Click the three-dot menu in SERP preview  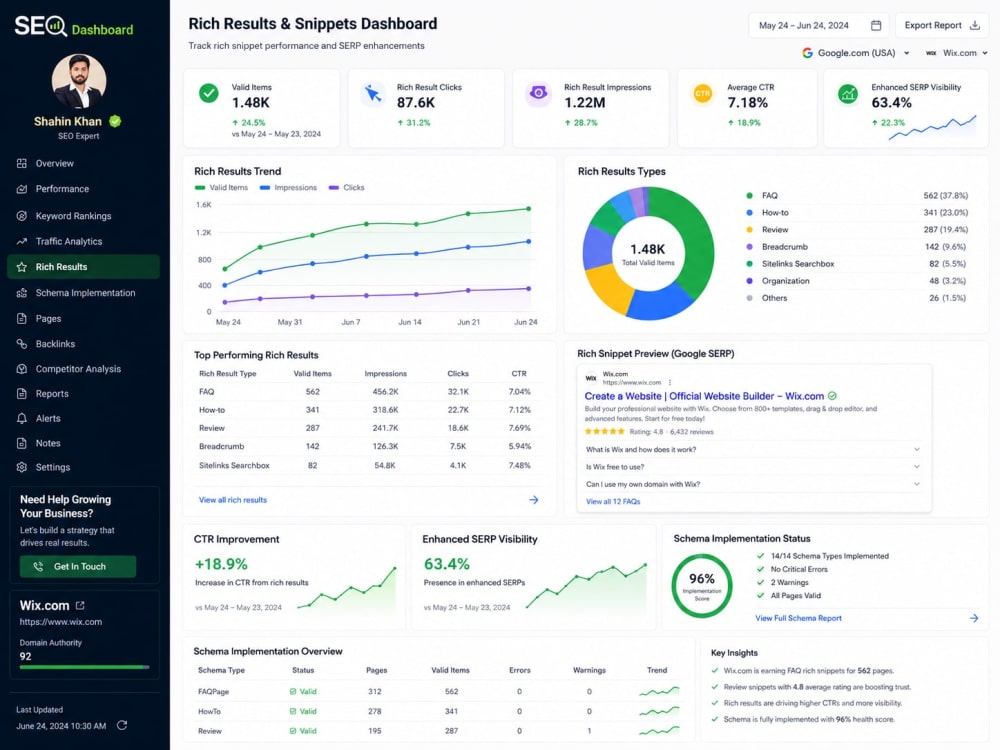670,383
